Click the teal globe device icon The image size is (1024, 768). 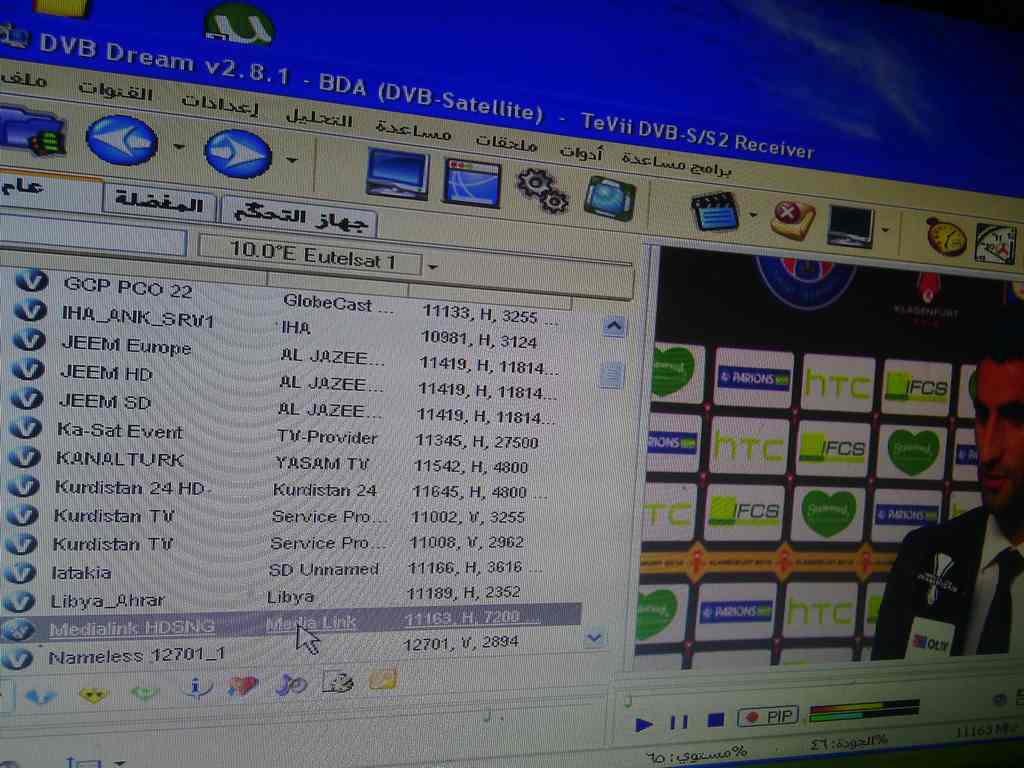pyautogui.click(x=609, y=199)
